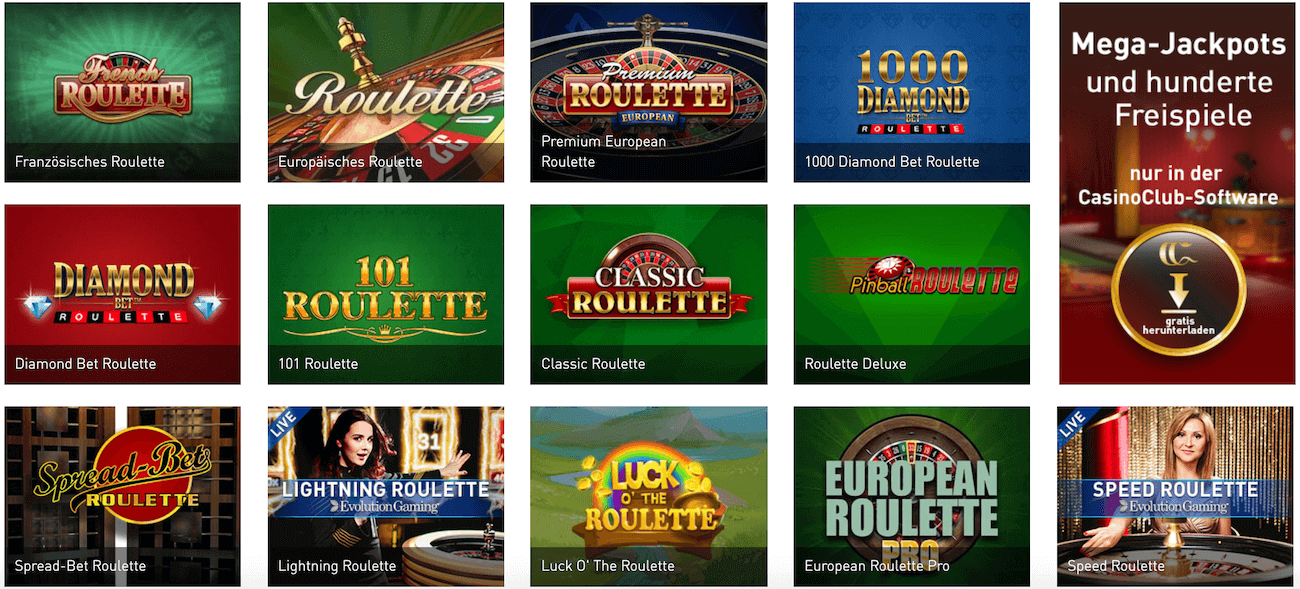Choose the Classic Roulette game tile
This screenshot has width=1300, height=589.
(x=649, y=294)
